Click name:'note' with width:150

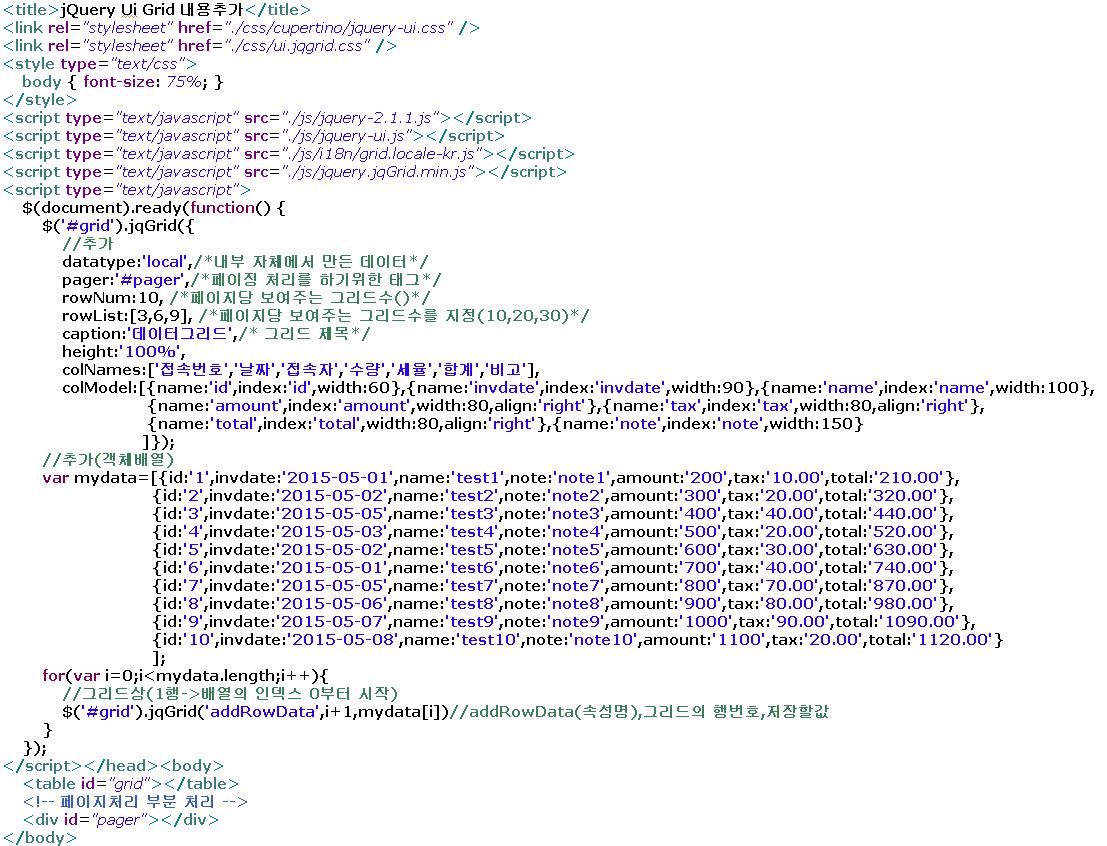point(709,424)
